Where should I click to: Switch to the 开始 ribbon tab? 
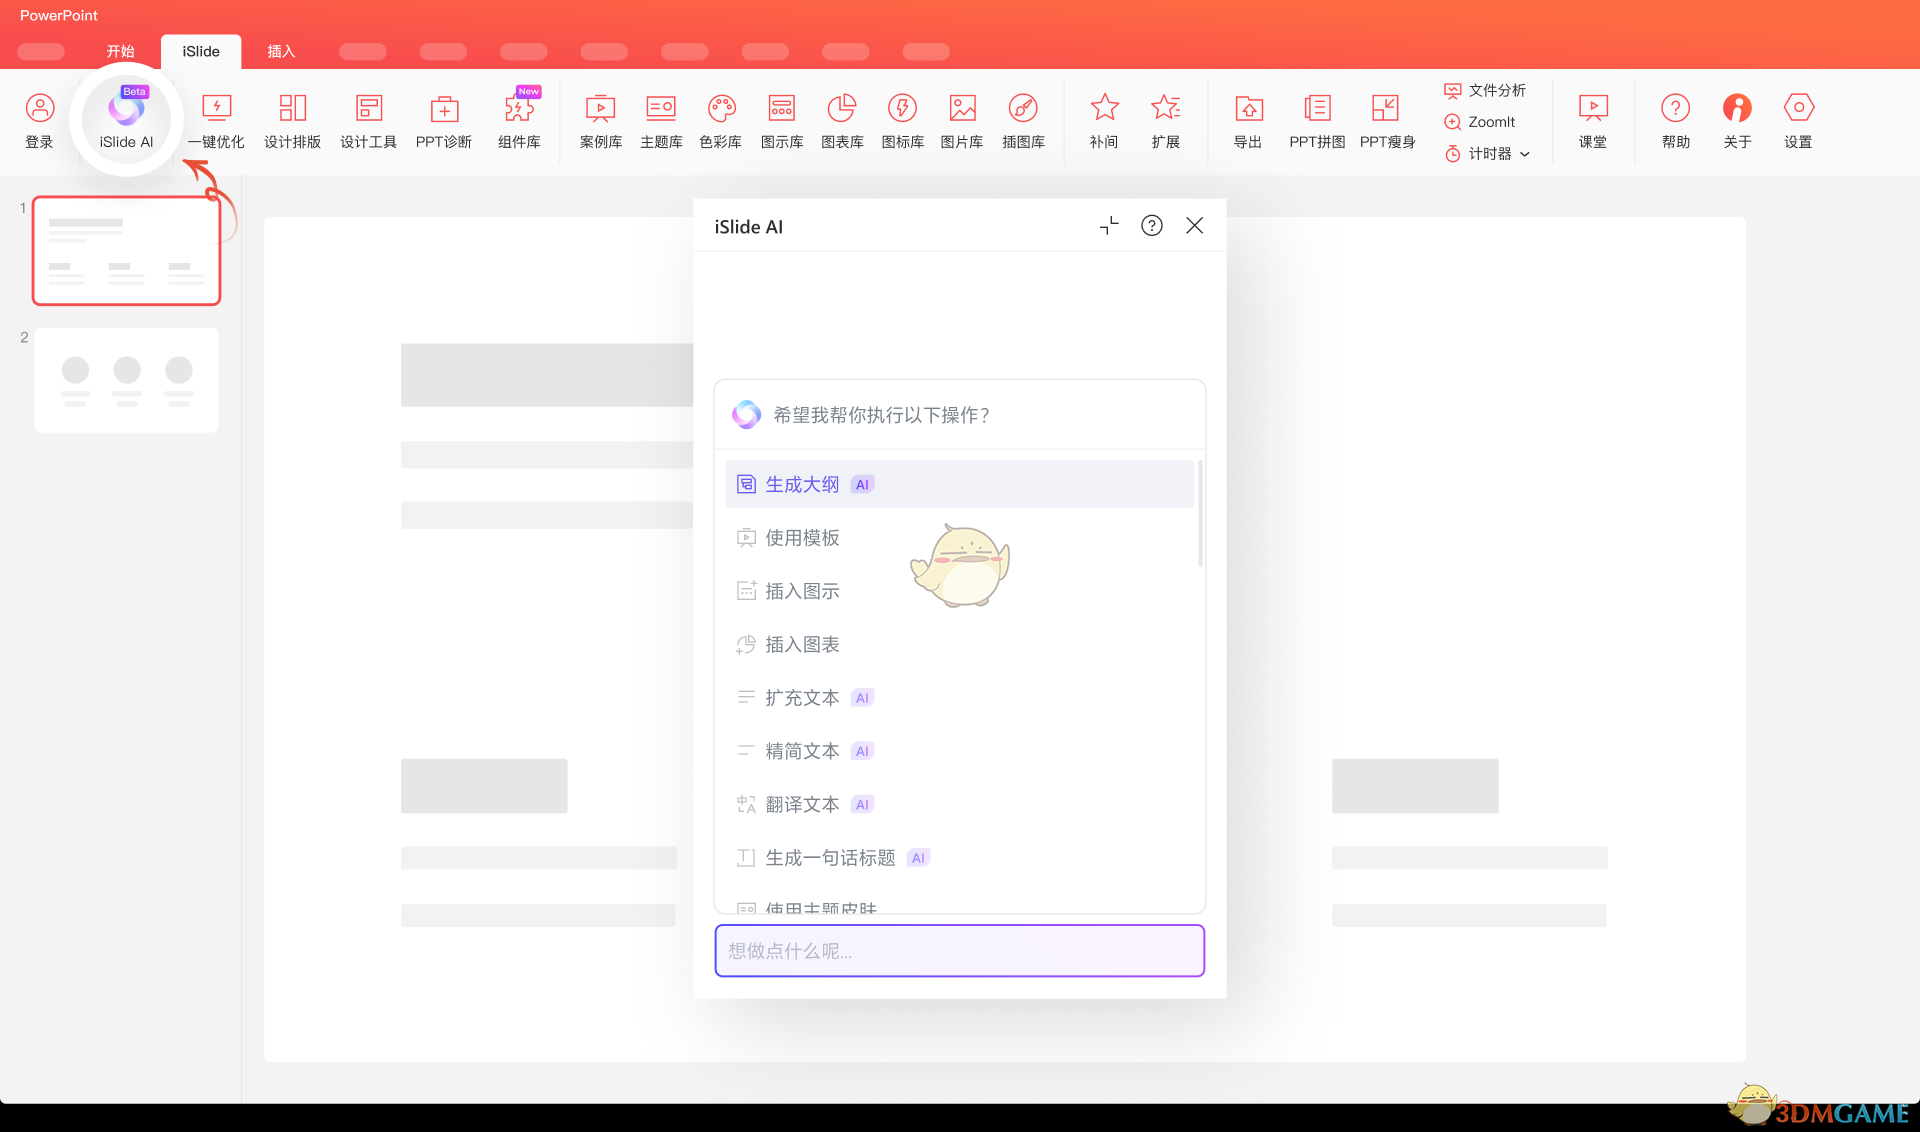121,51
